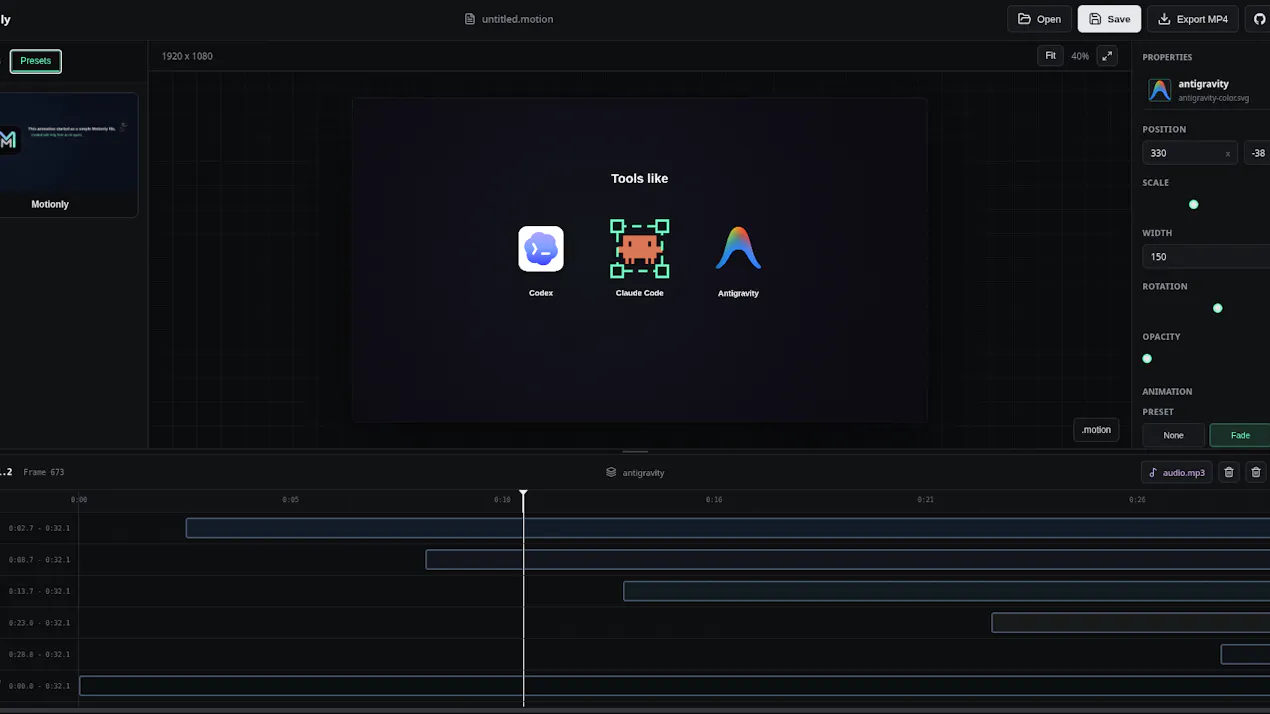Click the antigravity layer icon above timeline
1270x714 pixels.
pos(611,472)
